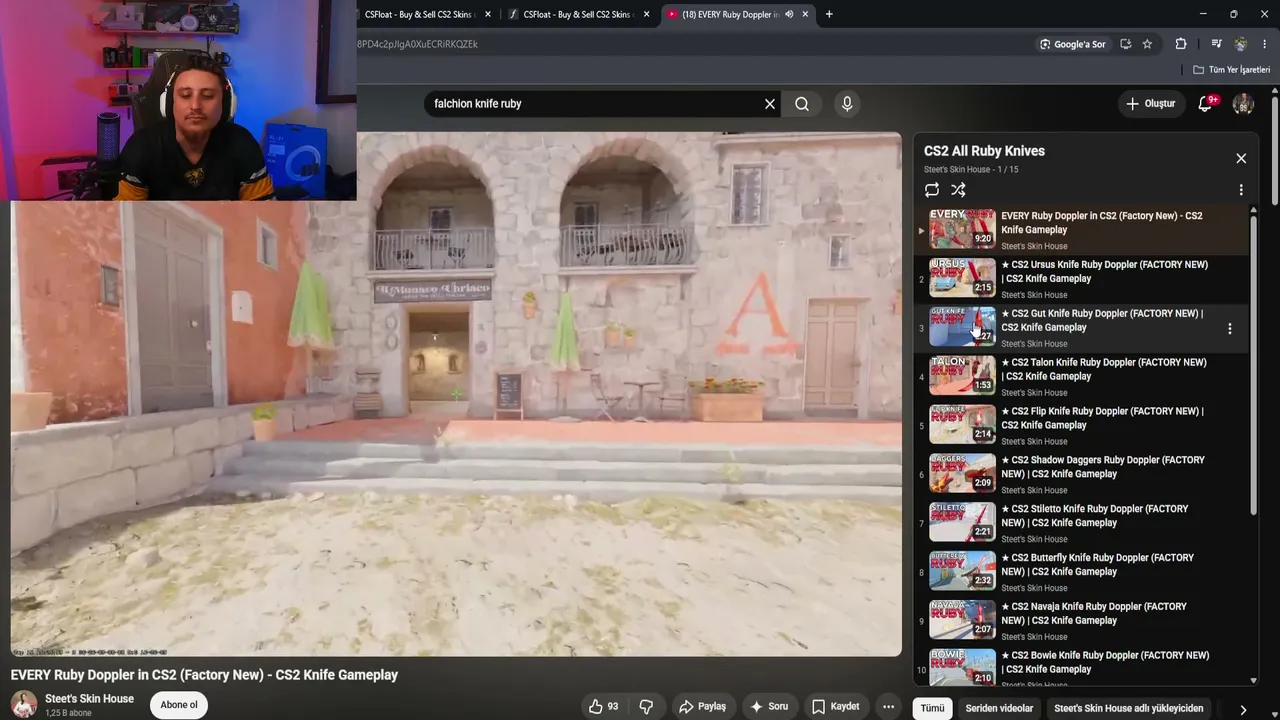The image size is (1280, 720).
Task: Start voice search with the microphone icon
Action: [x=847, y=104]
